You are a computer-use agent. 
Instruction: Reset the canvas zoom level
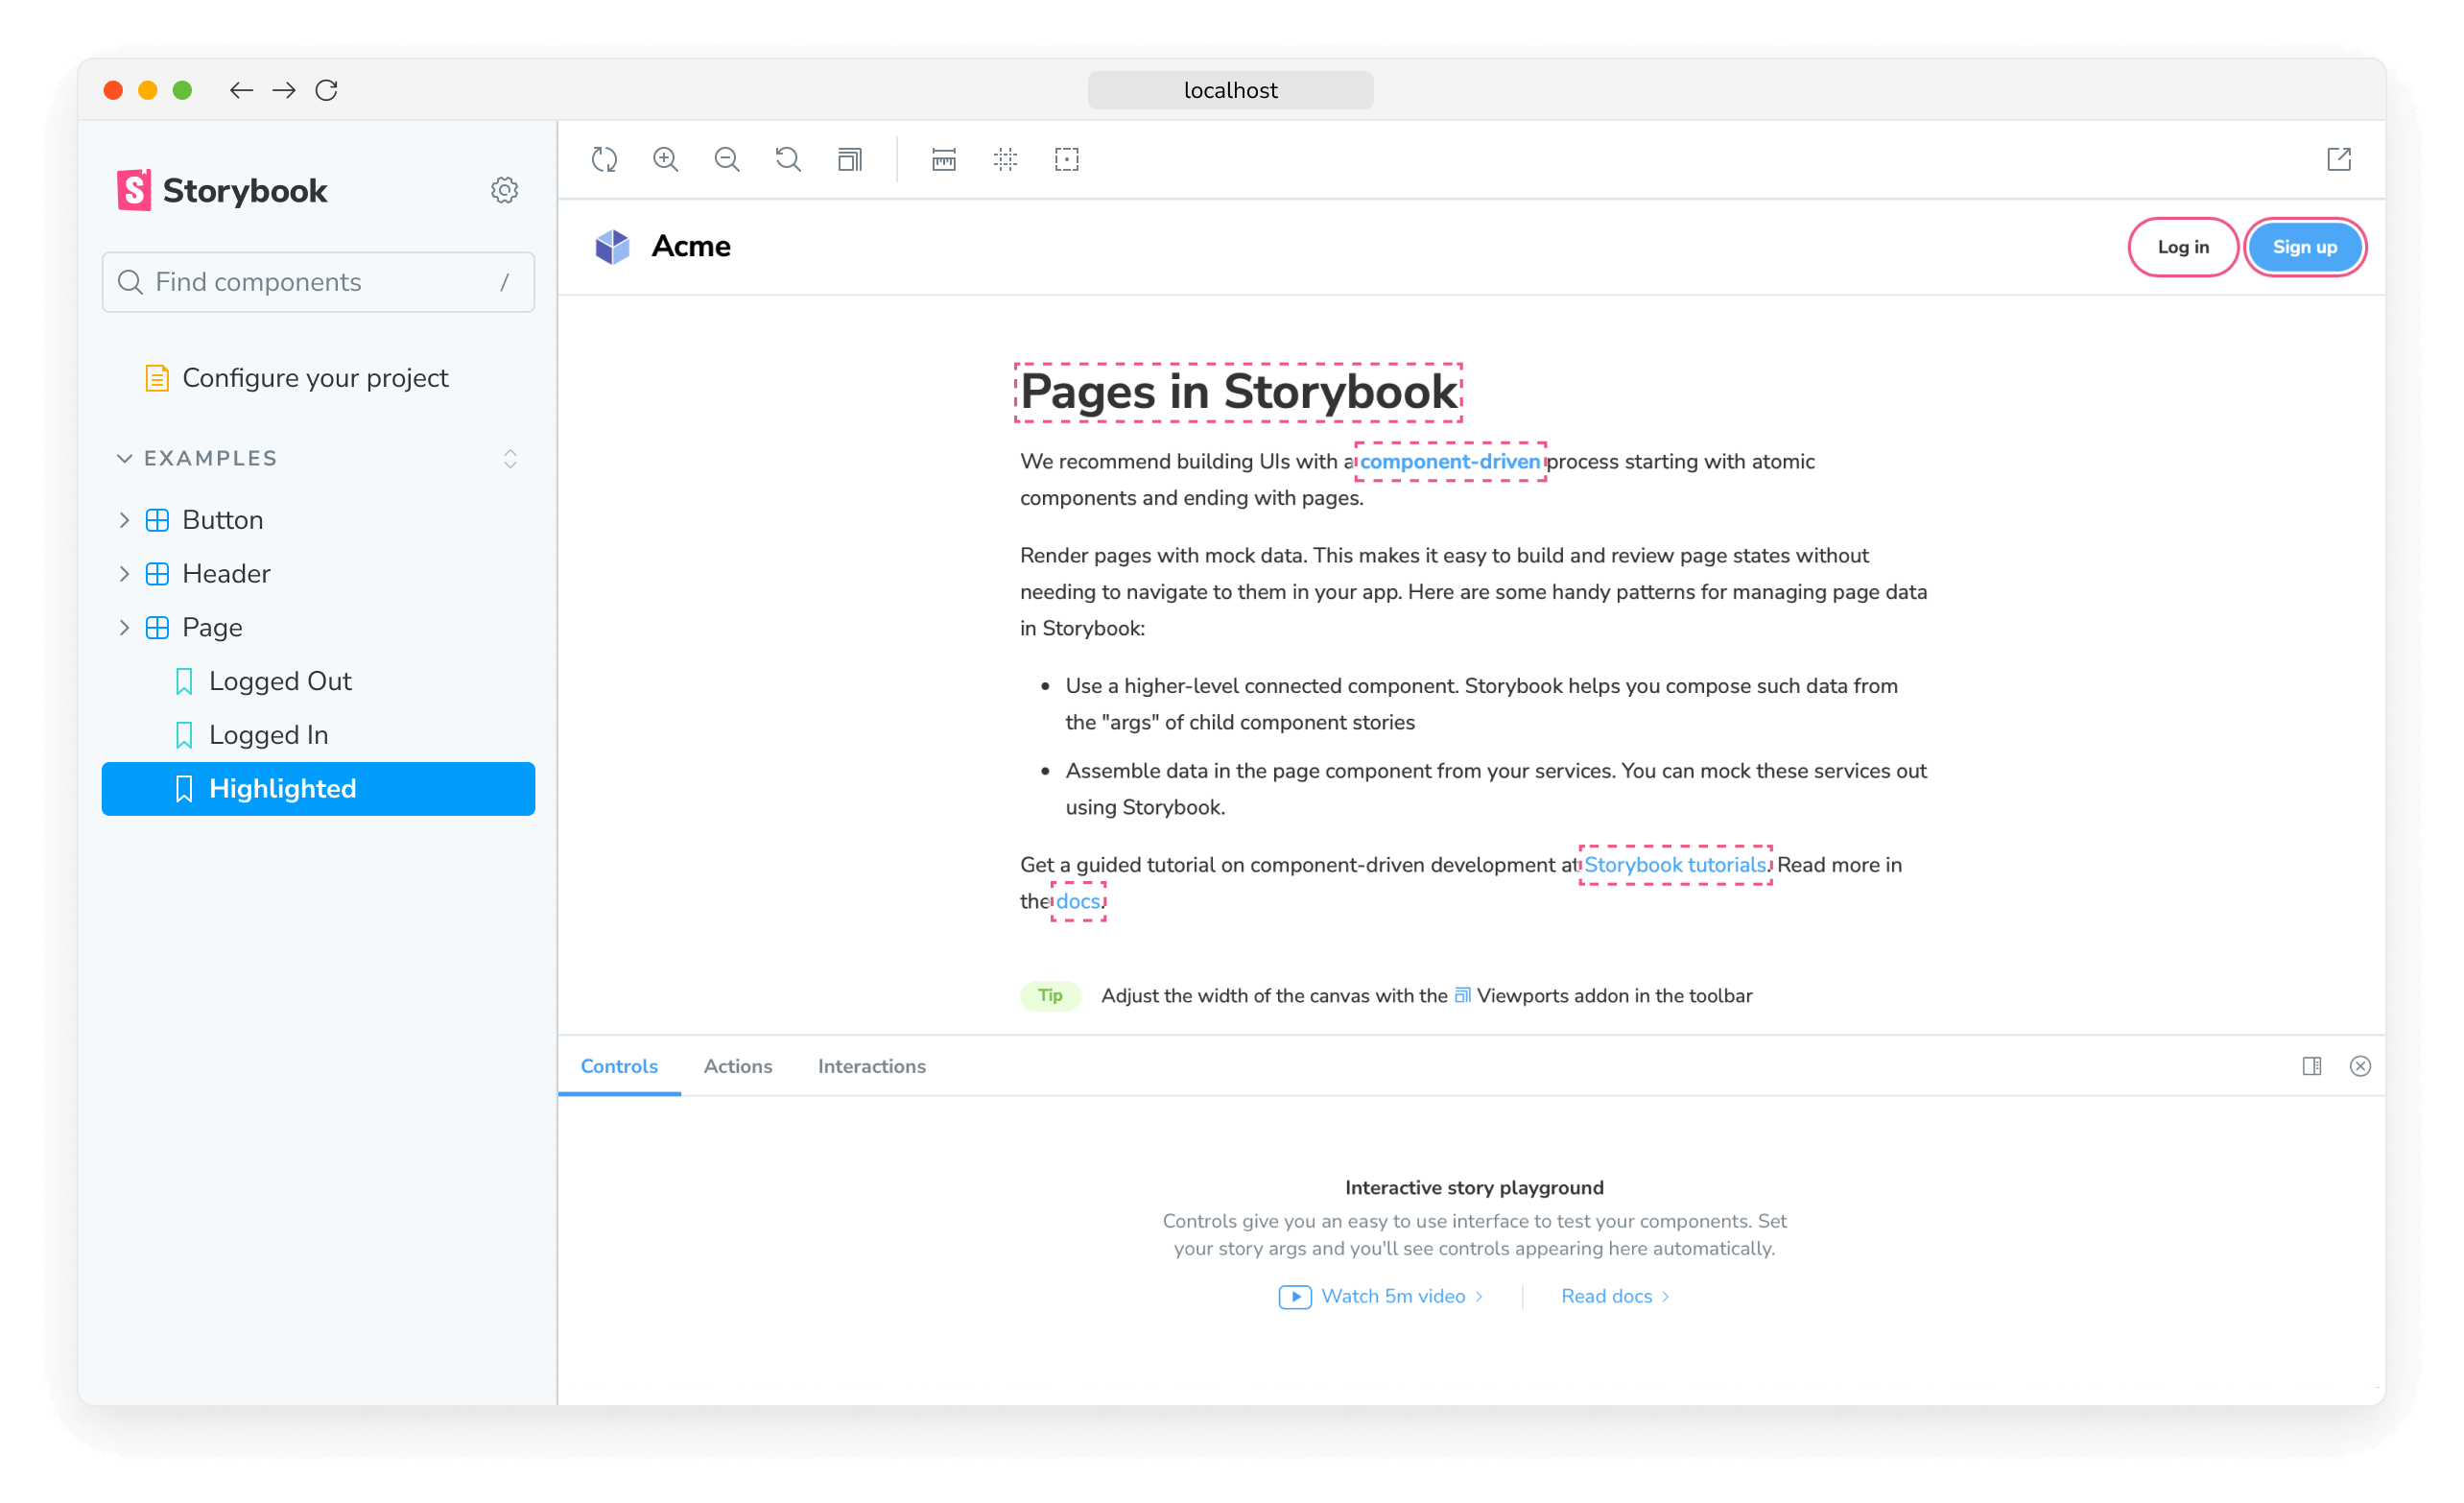(788, 160)
